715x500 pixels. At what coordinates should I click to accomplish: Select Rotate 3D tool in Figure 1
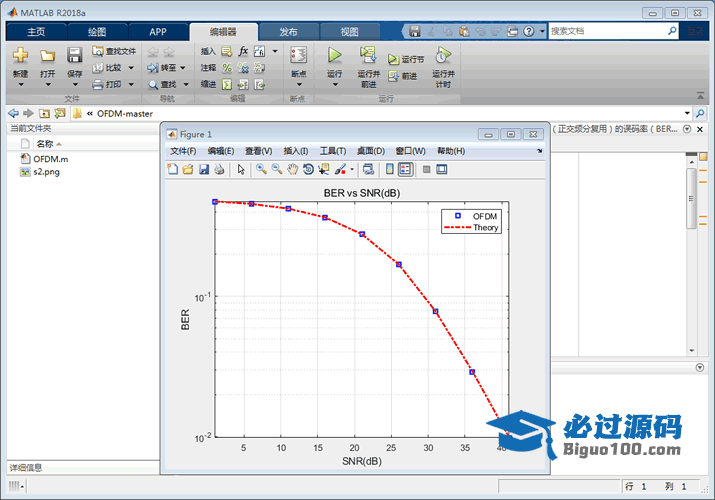(x=308, y=169)
